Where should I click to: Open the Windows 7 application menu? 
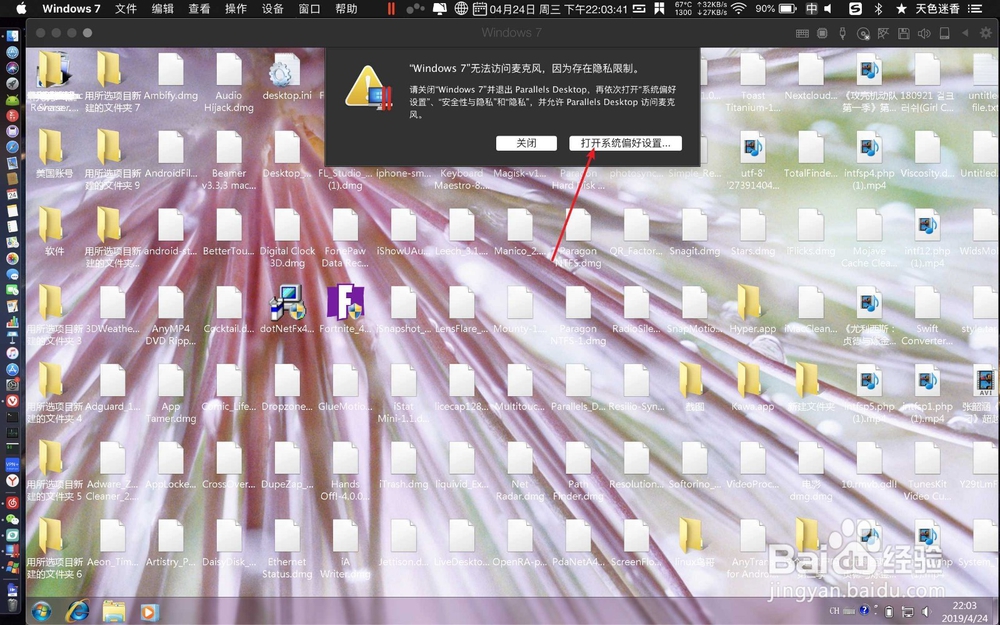click(71, 9)
